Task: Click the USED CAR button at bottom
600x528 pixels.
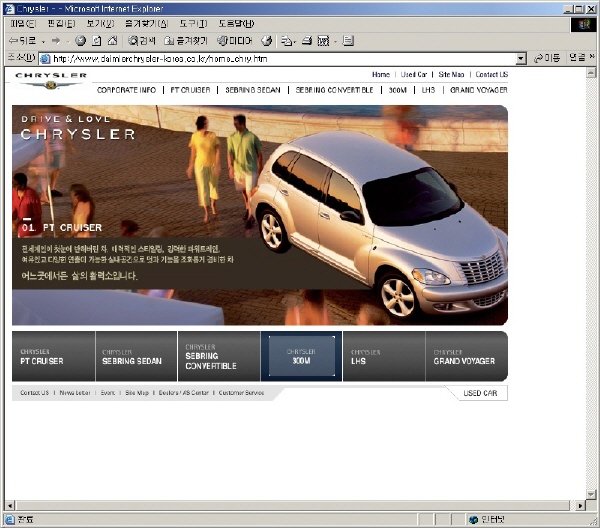Action: 480,394
